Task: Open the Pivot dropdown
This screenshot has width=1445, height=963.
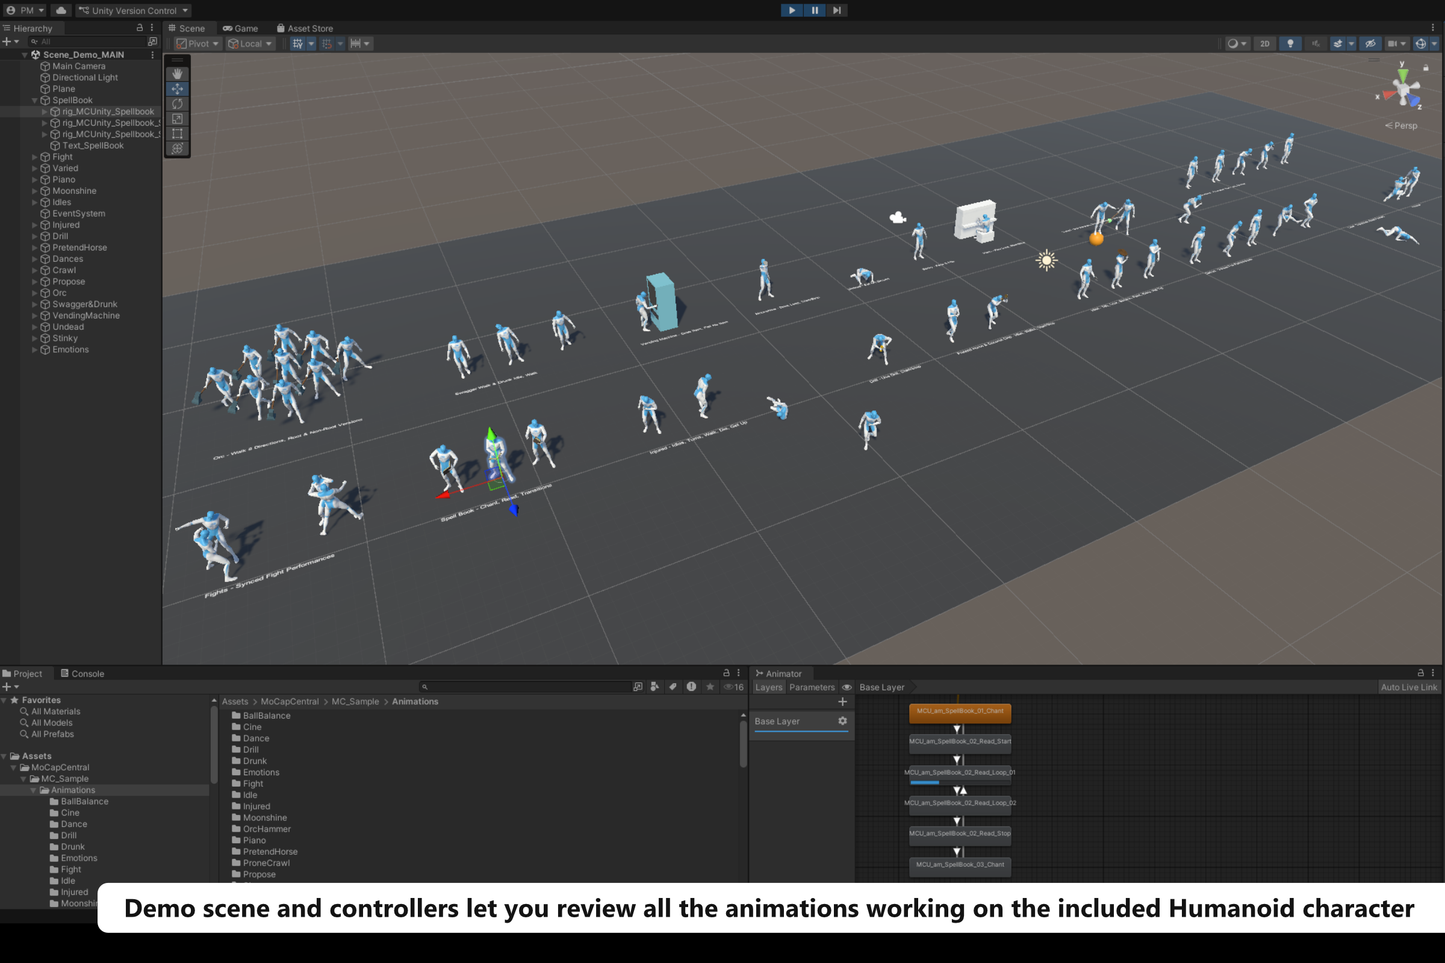Action: click(x=197, y=43)
